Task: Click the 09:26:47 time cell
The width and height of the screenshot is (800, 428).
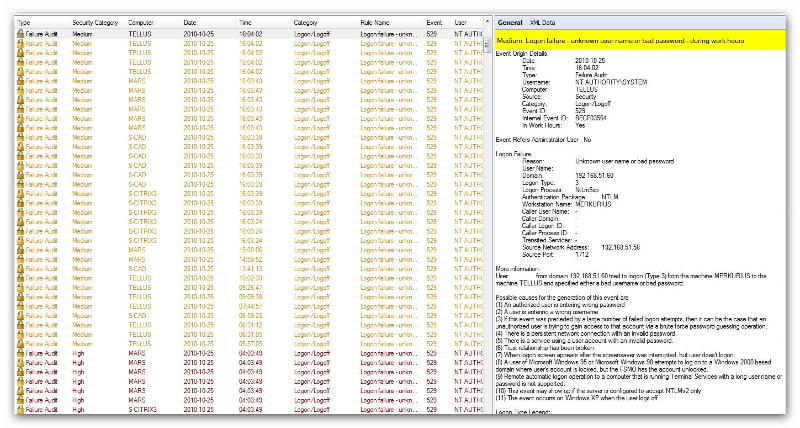Action: [x=251, y=287]
